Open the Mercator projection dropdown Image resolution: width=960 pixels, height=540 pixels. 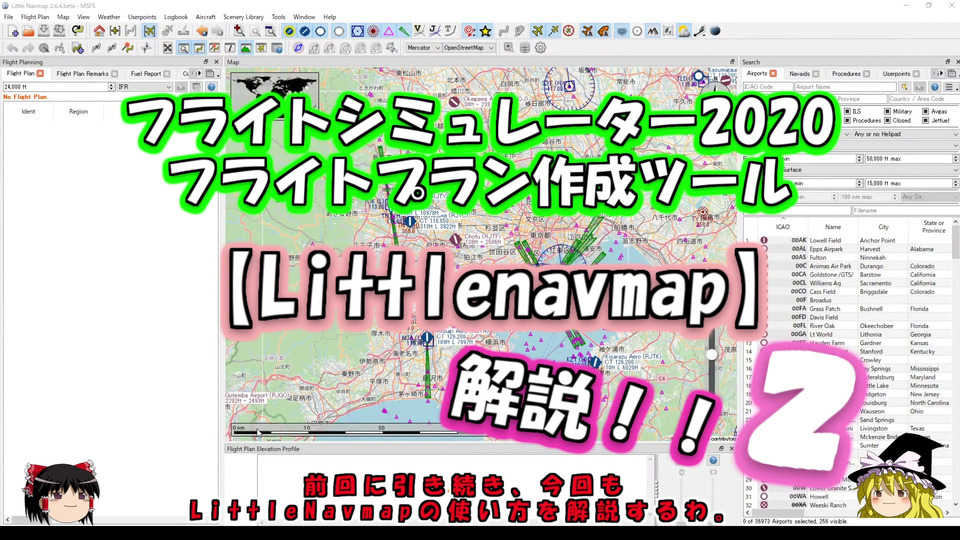tap(423, 47)
